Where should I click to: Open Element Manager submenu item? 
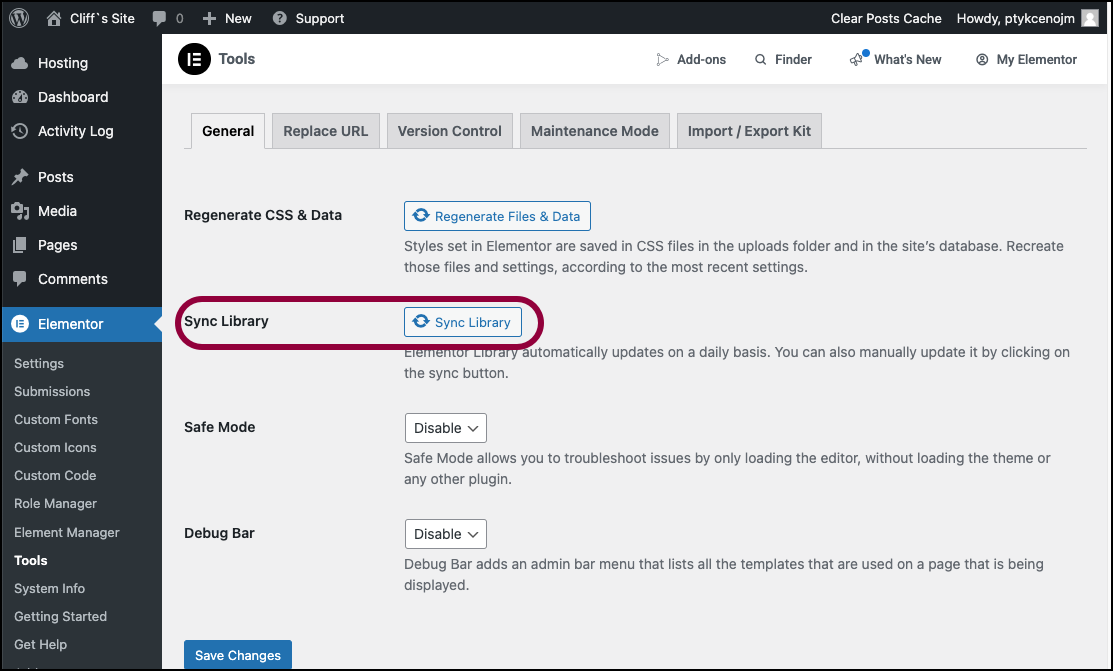click(67, 533)
